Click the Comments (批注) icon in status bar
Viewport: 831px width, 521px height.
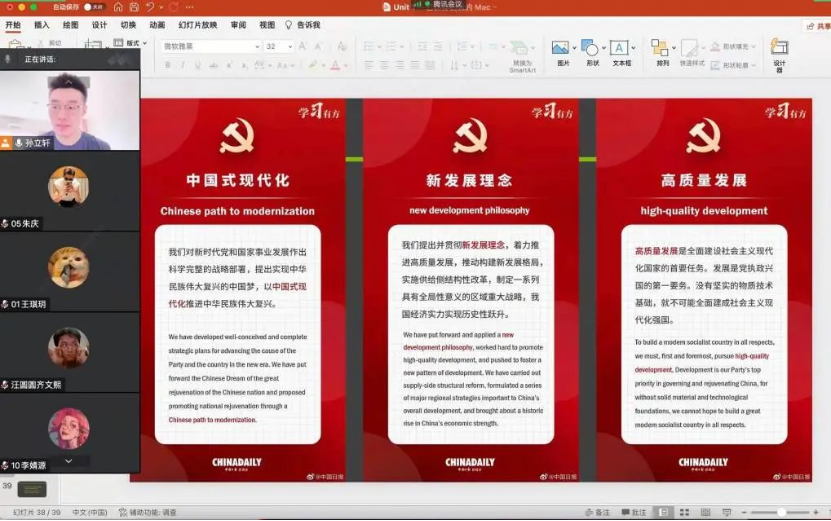[633, 512]
